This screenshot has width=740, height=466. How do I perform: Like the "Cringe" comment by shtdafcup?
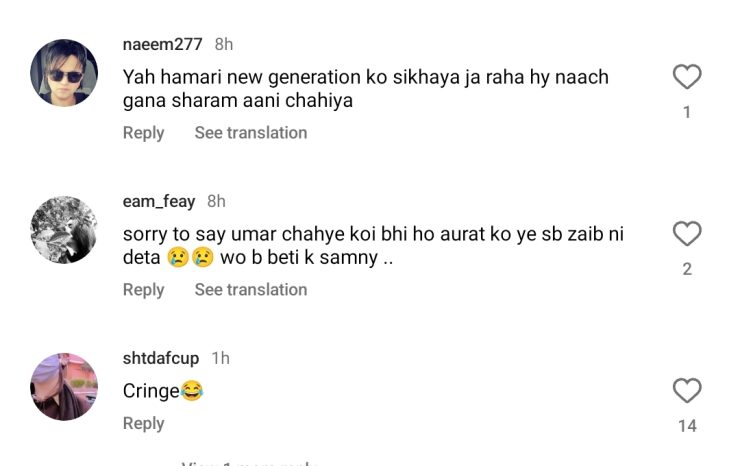(x=687, y=390)
